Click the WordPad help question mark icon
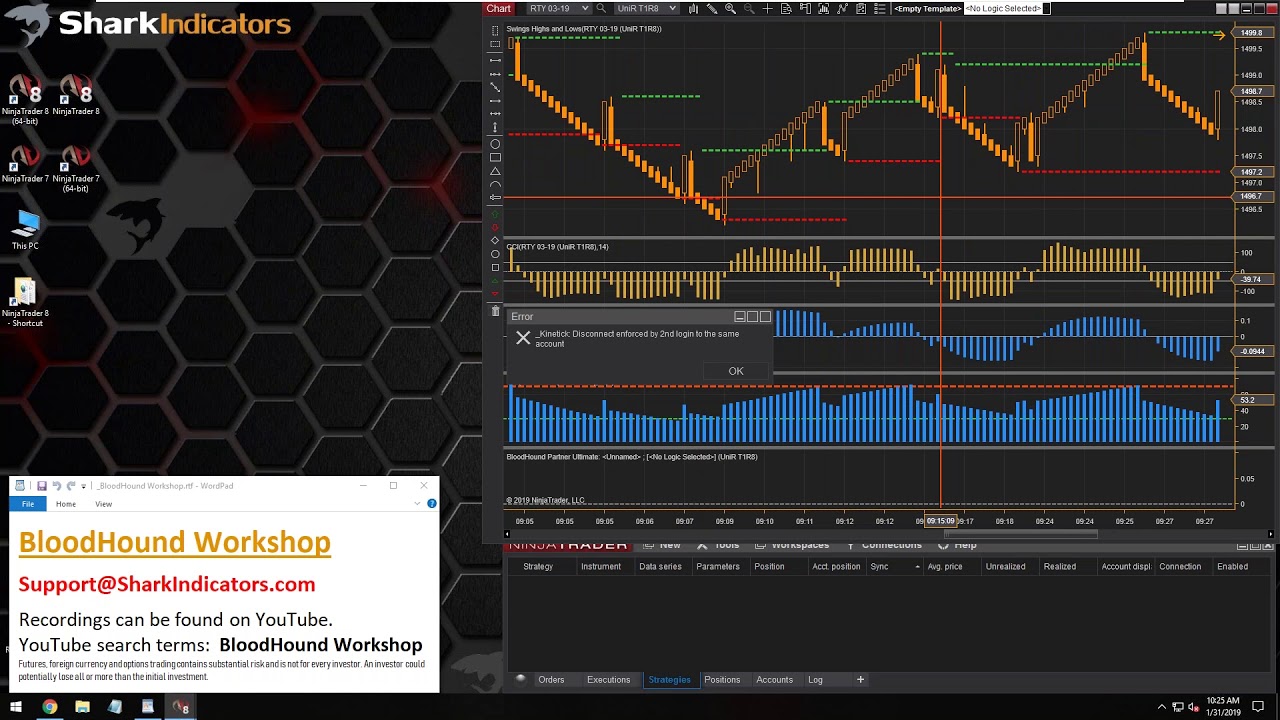Image resolution: width=1280 pixels, height=720 pixels. 431,503
